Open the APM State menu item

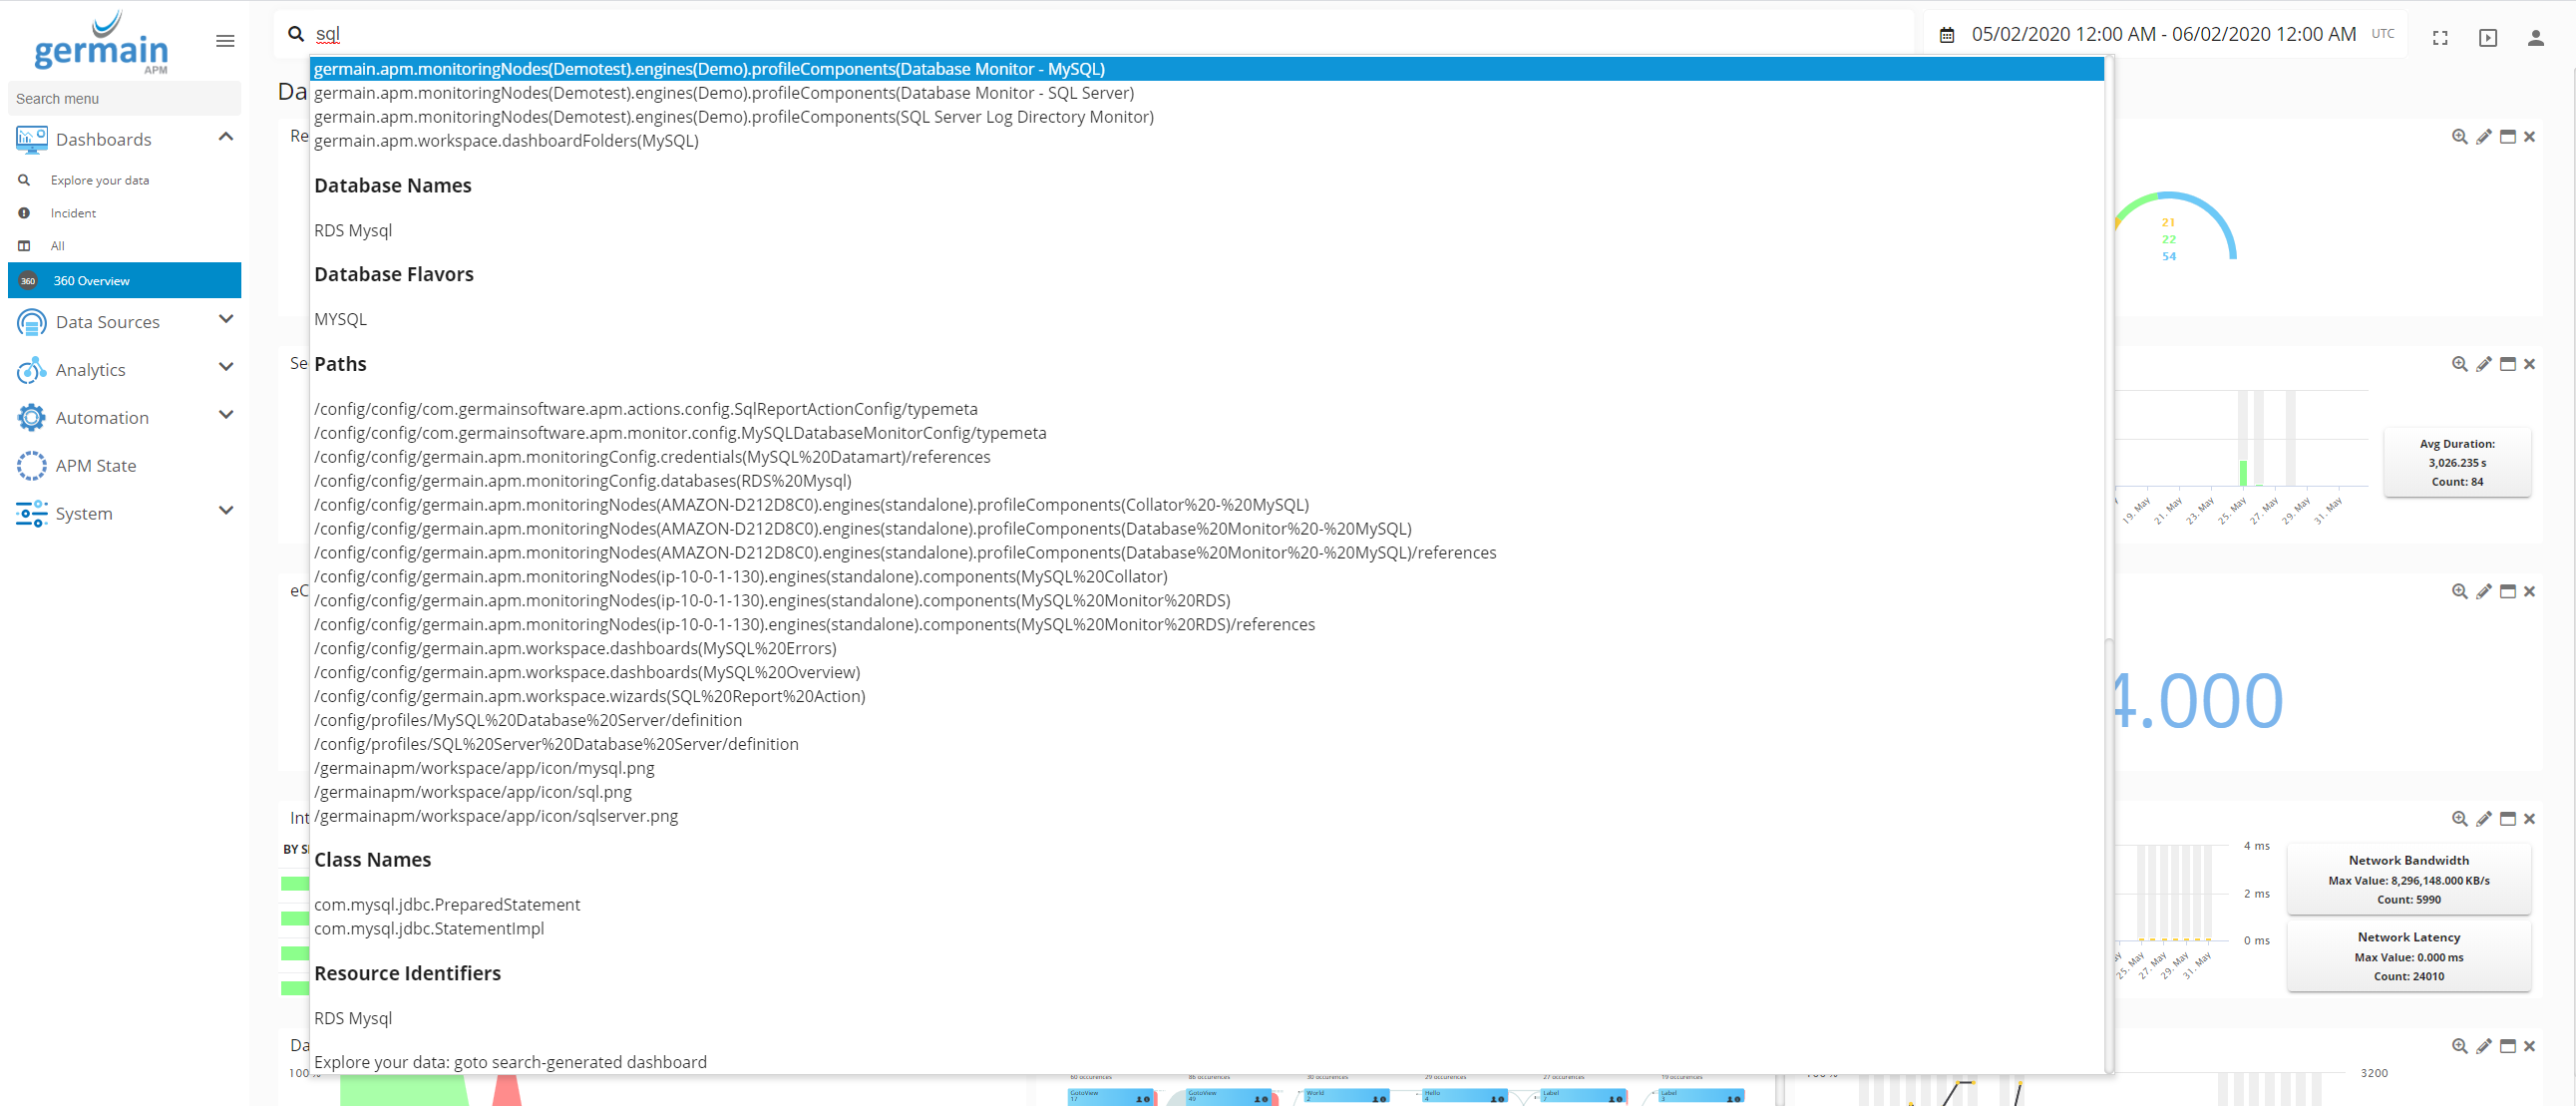tap(95, 465)
